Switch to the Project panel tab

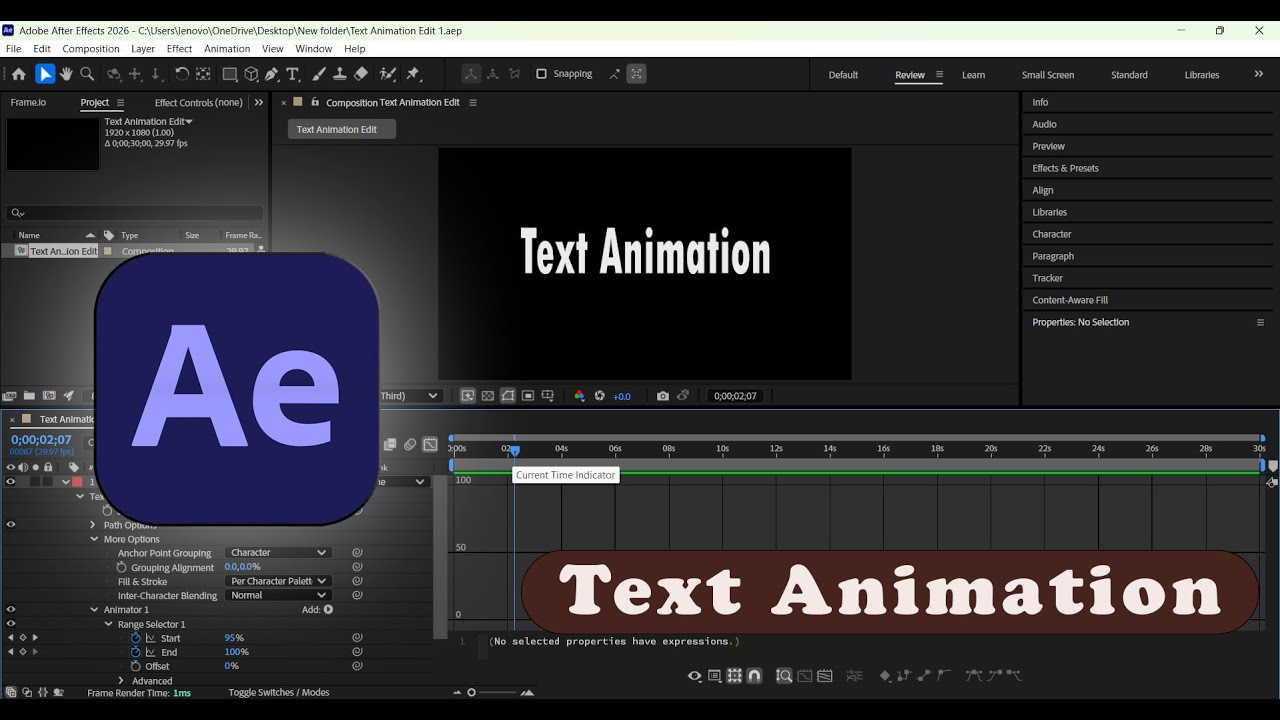(x=95, y=102)
